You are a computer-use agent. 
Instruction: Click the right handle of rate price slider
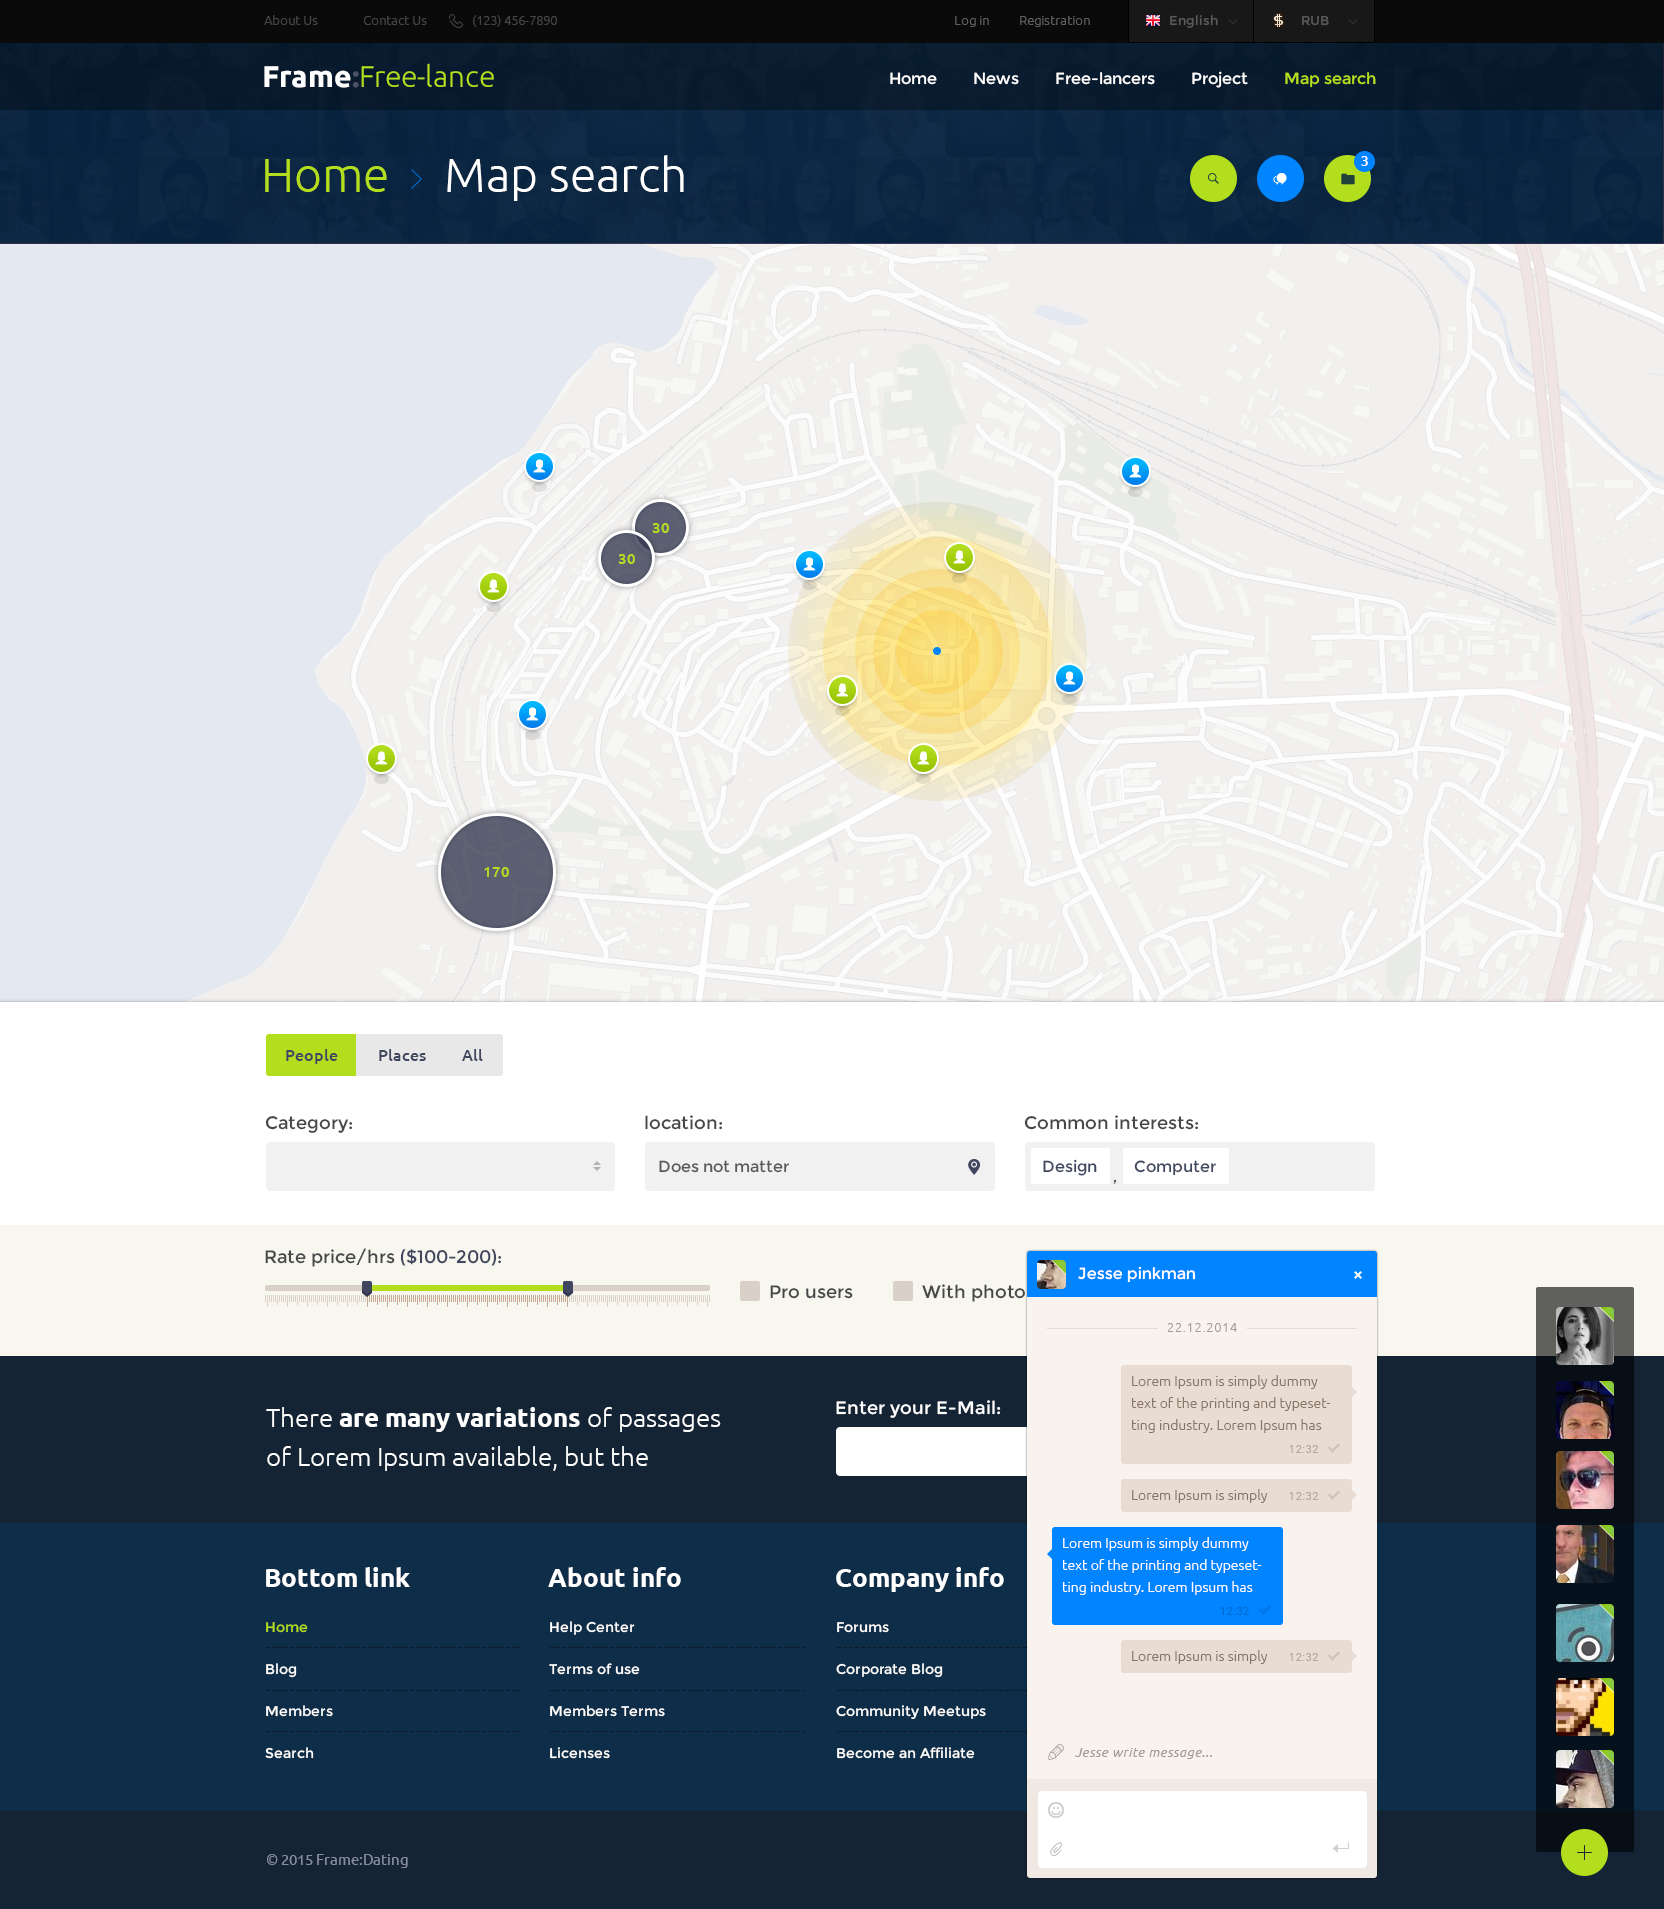(568, 1289)
